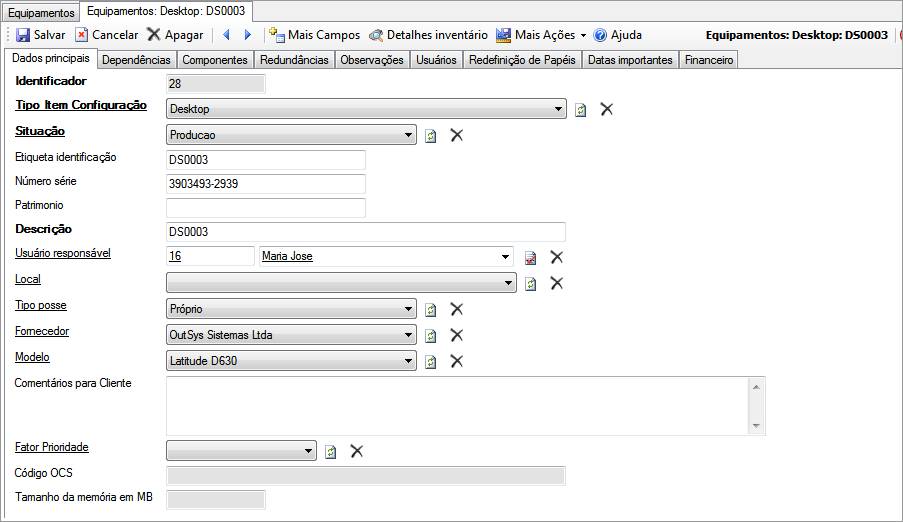
Task: Open Redefinição de Papéis tab
Action: click(x=522, y=60)
